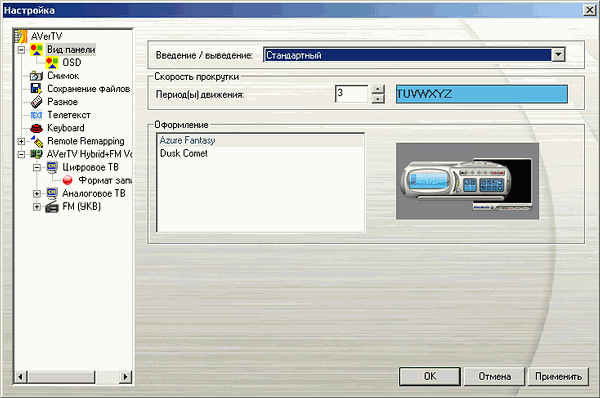Click the Телетекст TEXT icon
The height and width of the screenshot is (398, 600).
tap(36, 115)
